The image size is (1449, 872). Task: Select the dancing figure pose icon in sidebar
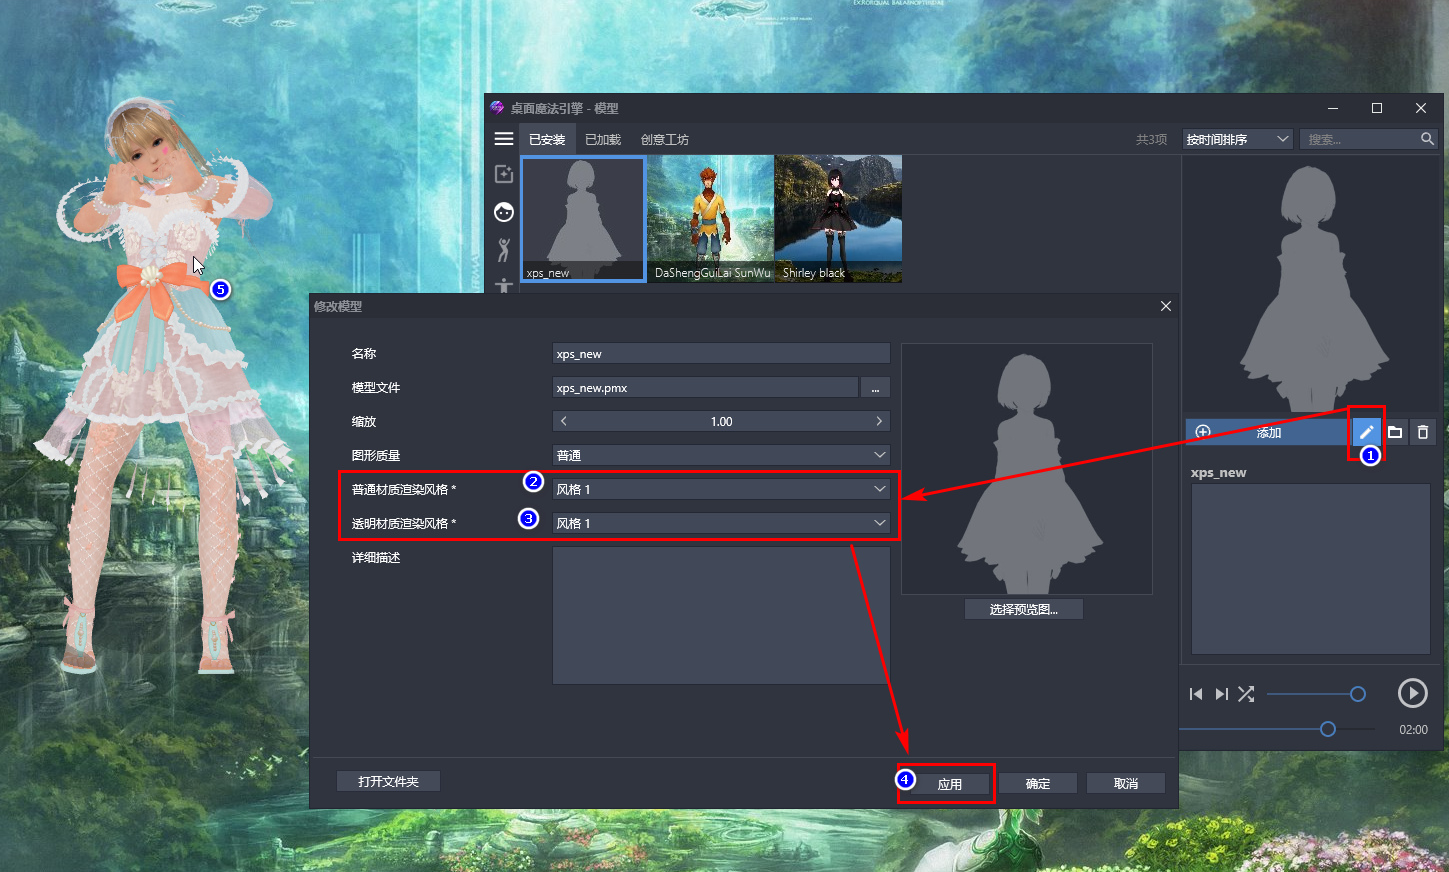point(503,250)
